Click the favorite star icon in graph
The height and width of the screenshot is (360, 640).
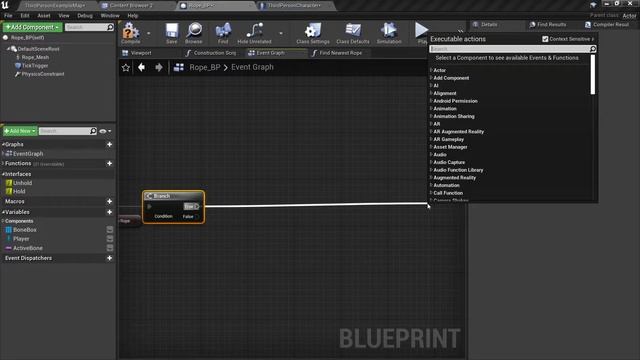[126, 68]
